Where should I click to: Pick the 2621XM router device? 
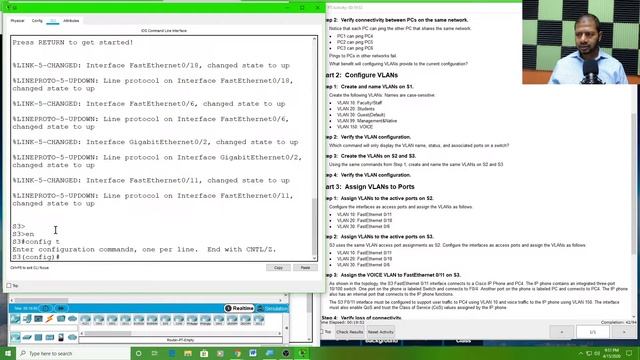click(x=245, y=320)
